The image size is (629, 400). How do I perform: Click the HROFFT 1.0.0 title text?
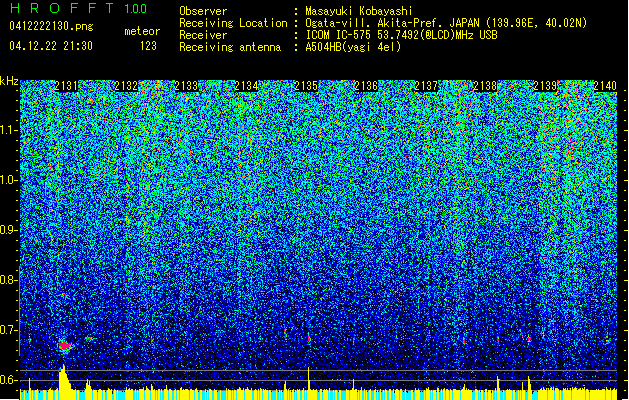[x=78, y=8]
